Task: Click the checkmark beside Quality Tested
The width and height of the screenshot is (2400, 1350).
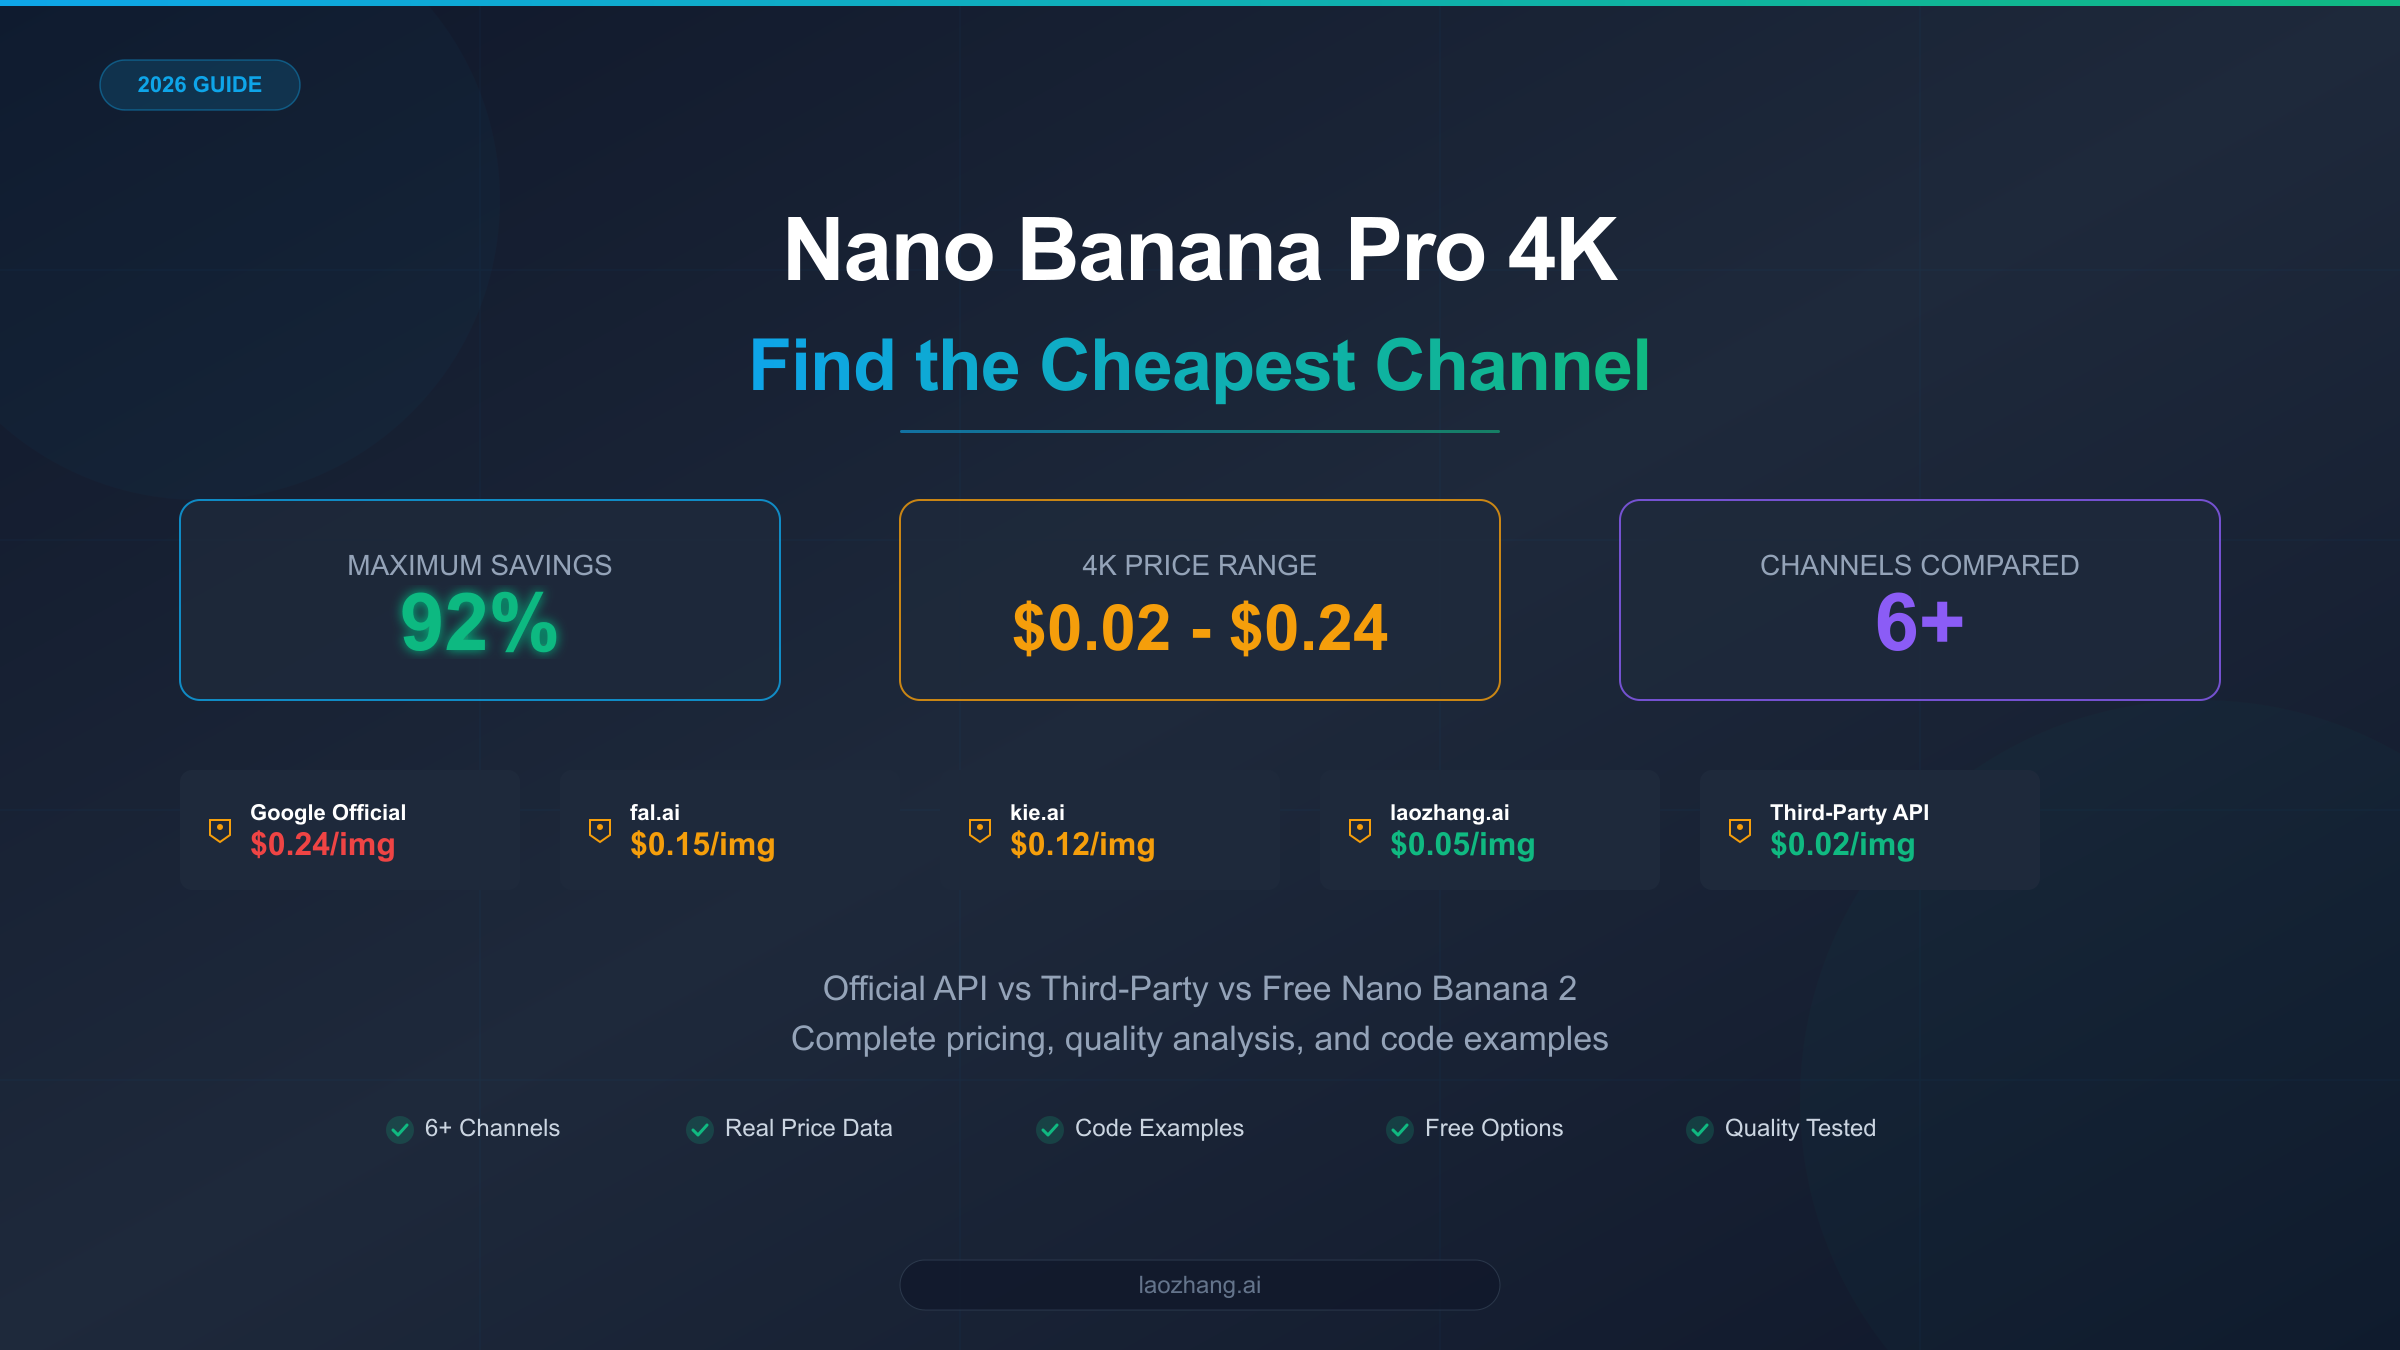Action: pyautogui.click(x=1700, y=1129)
